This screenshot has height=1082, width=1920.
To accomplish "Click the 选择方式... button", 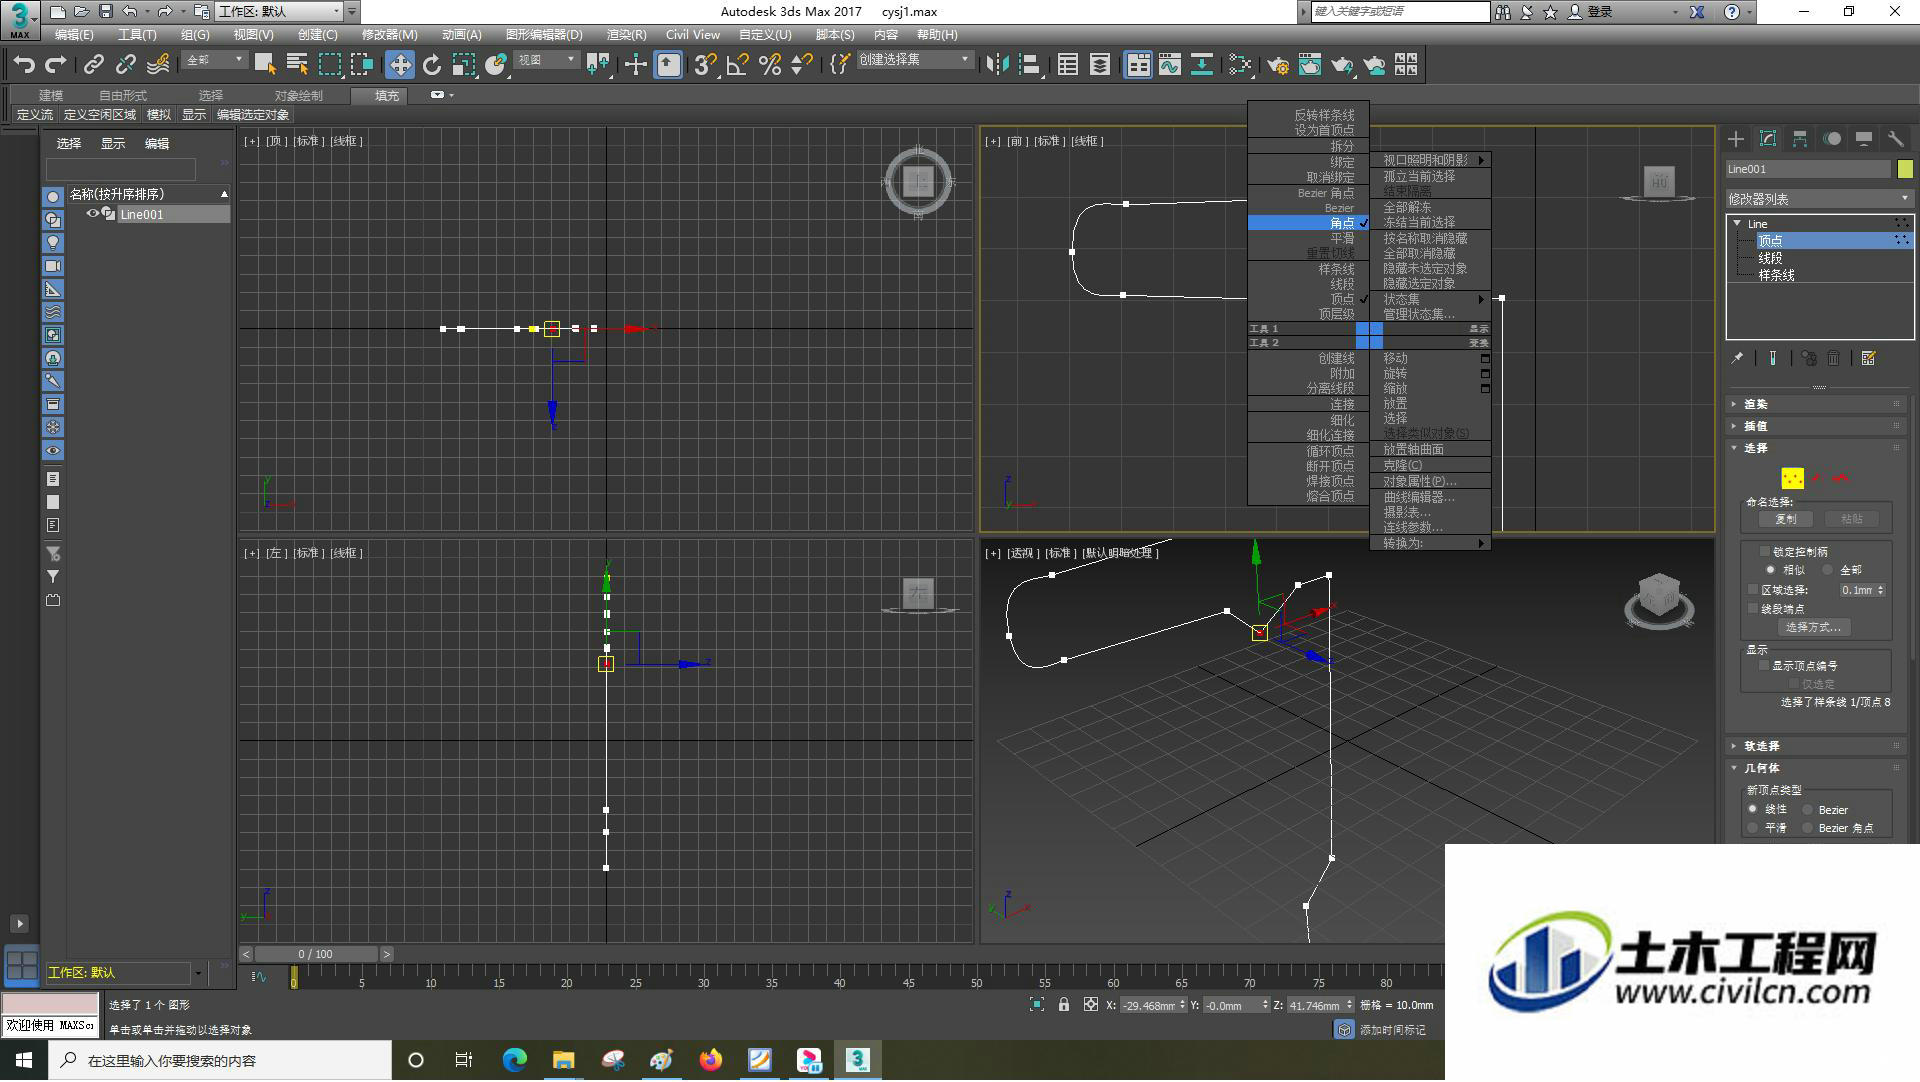I will [1814, 627].
